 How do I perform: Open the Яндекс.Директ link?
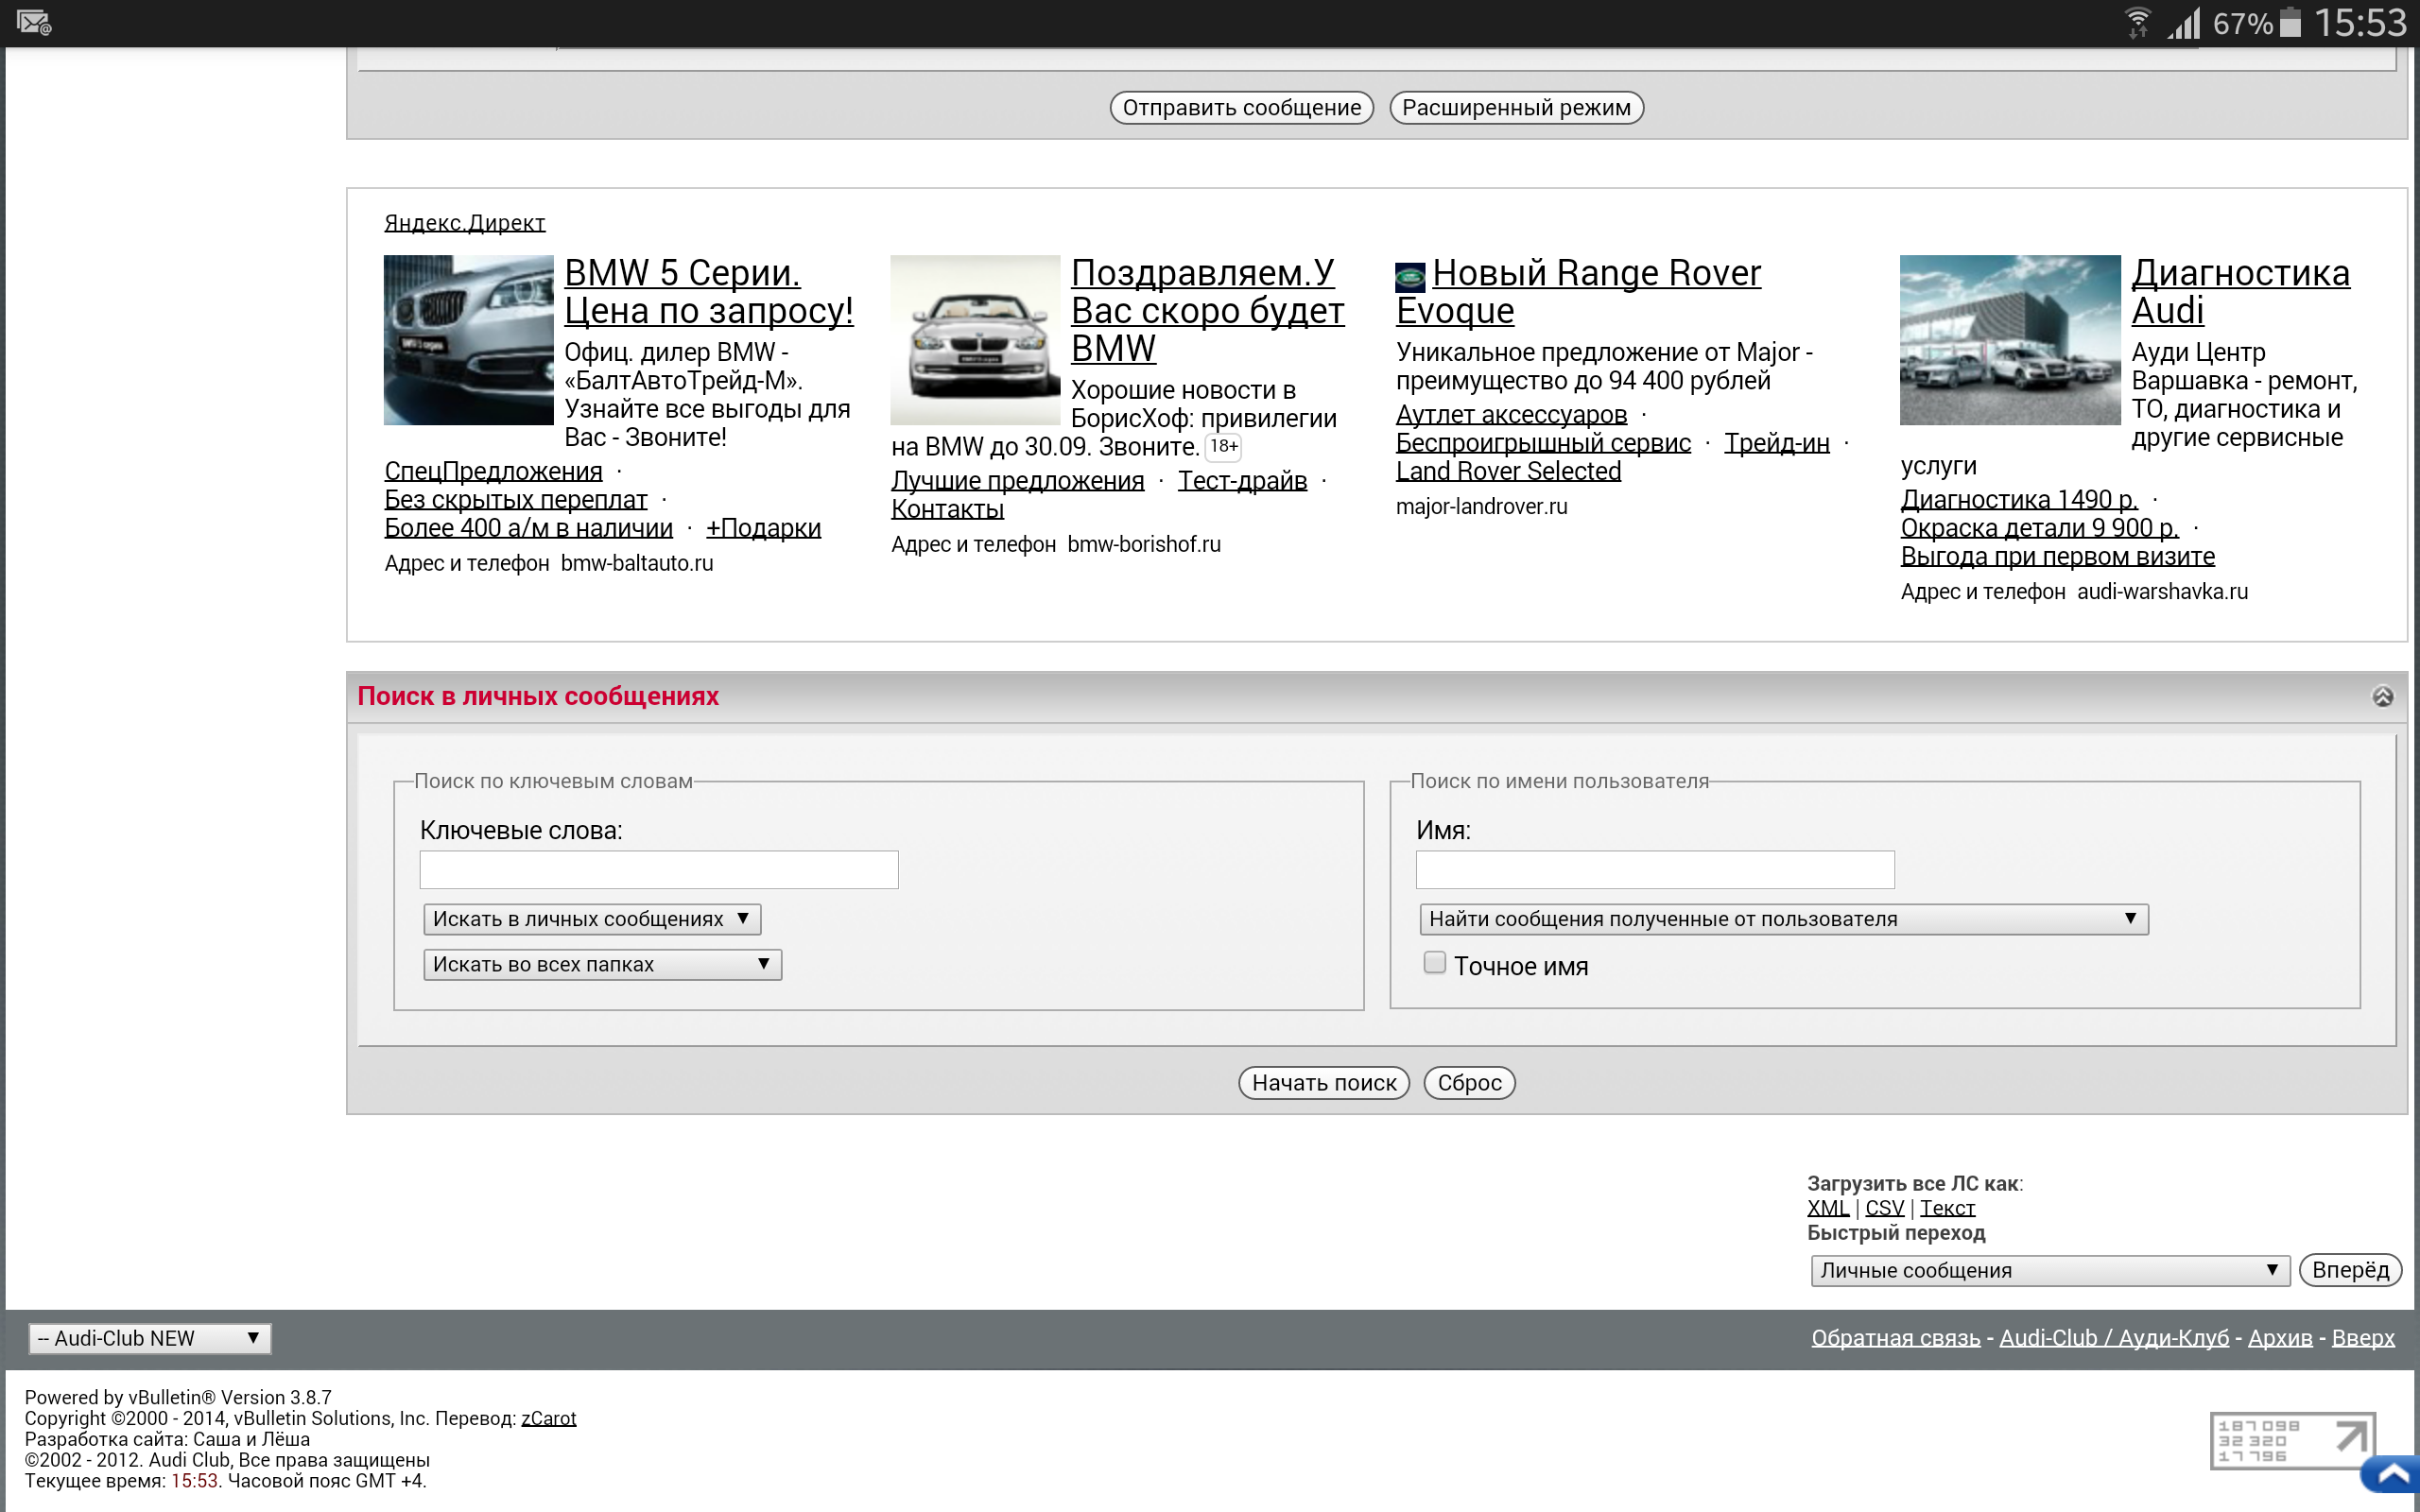pos(465,223)
